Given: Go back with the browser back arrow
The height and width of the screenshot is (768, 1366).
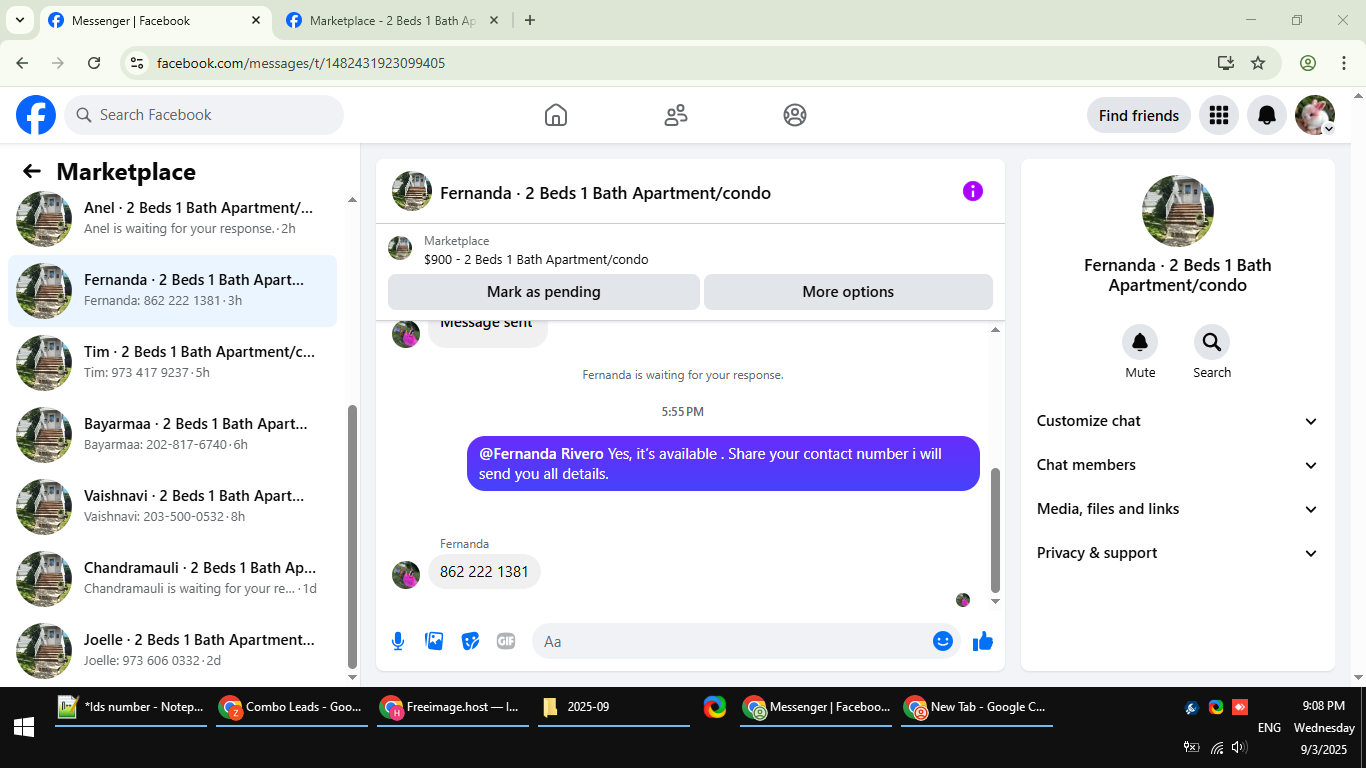Looking at the screenshot, I should coord(22,63).
